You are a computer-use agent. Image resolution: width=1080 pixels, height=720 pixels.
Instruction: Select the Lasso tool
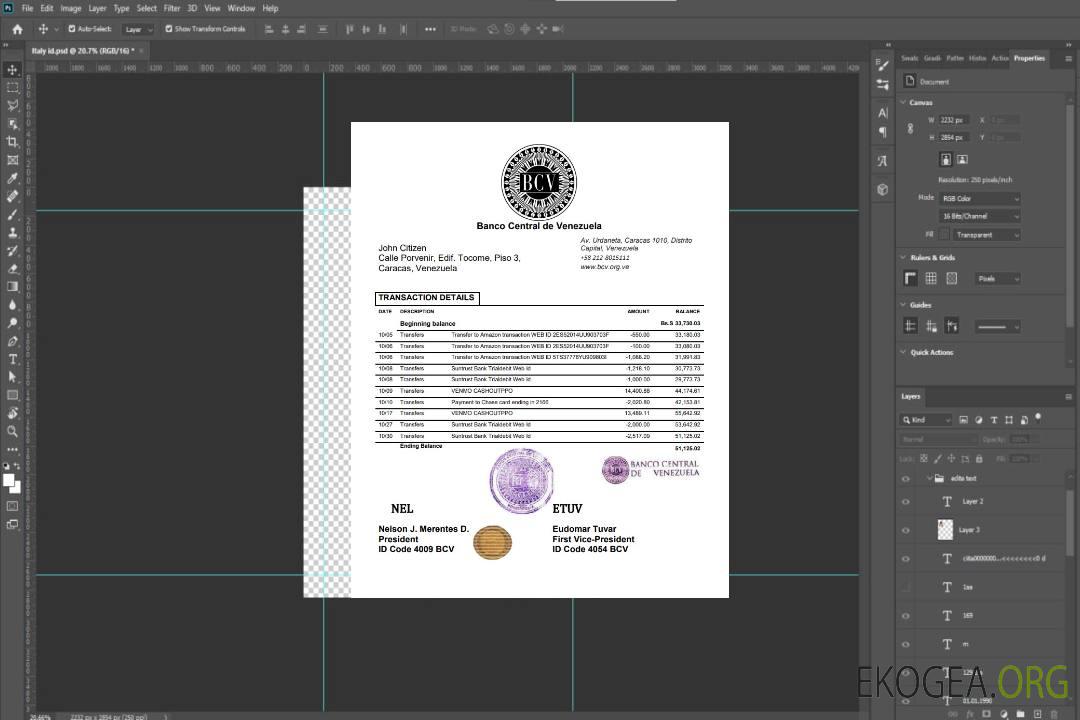pos(13,105)
